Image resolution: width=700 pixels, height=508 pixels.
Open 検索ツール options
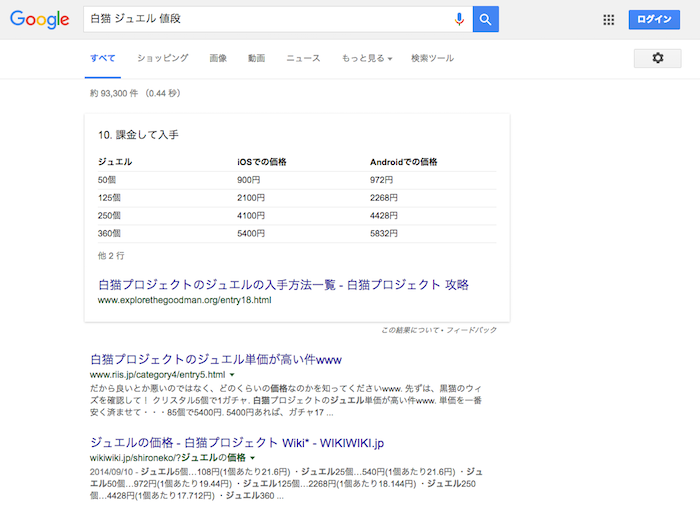point(432,58)
